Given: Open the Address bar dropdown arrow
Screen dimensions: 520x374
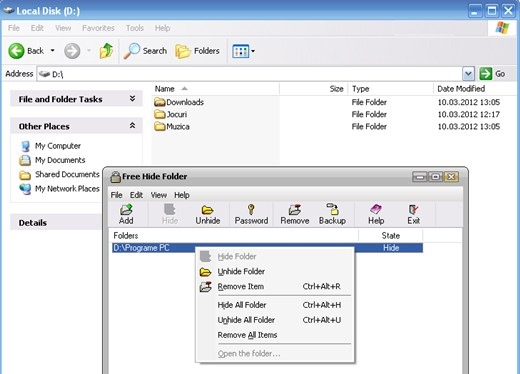Looking at the screenshot, I should pyautogui.click(x=468, y=74).
